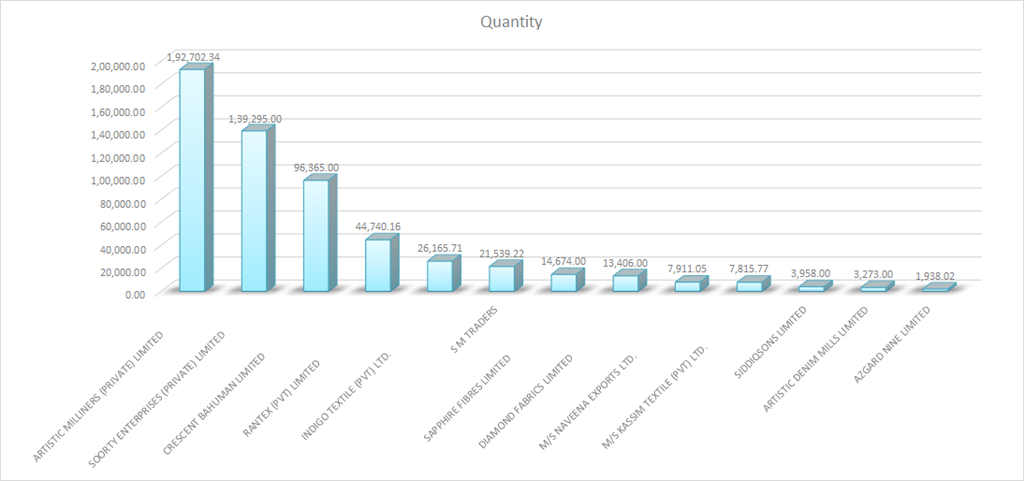This screenshot has width=1024, height=481.
Task: Click the ARTISTIC MILLINERS bar in the chart
Action: tap(196, 178)
